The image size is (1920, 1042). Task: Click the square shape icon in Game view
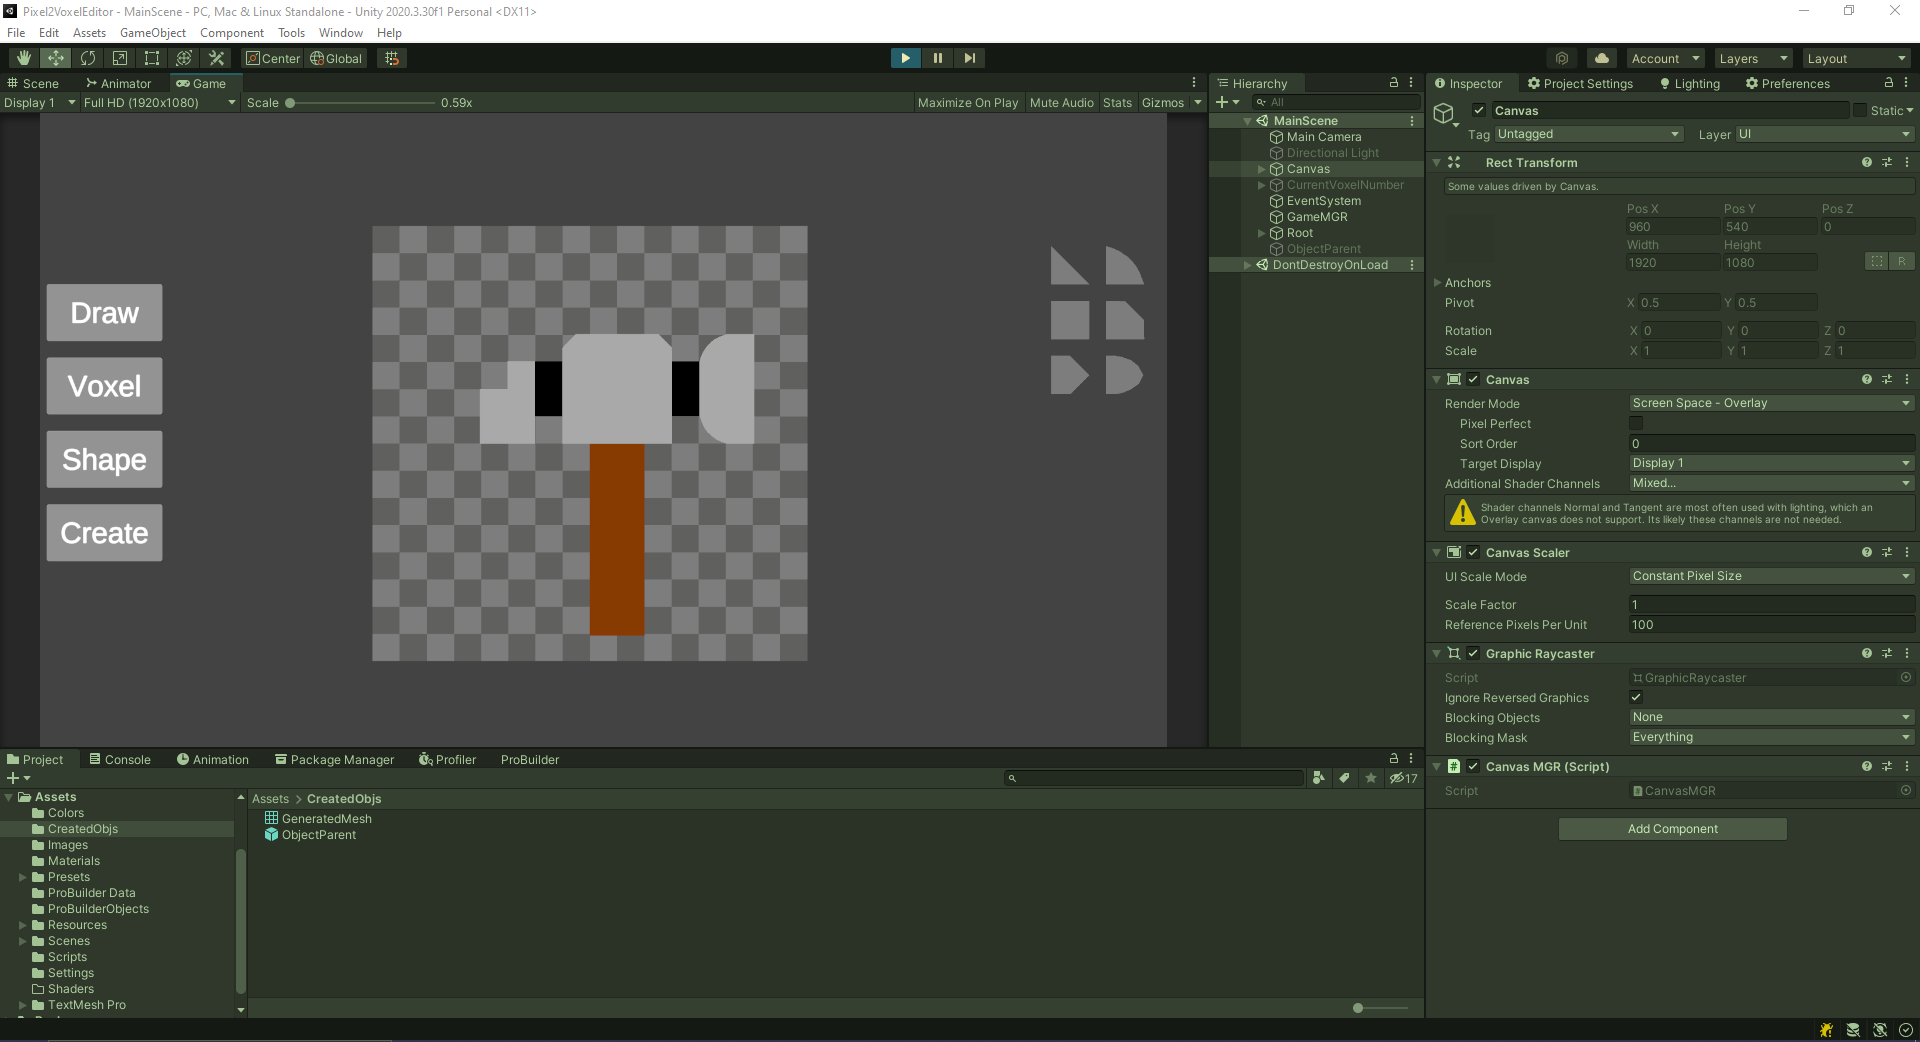[x=1069, y=320]
